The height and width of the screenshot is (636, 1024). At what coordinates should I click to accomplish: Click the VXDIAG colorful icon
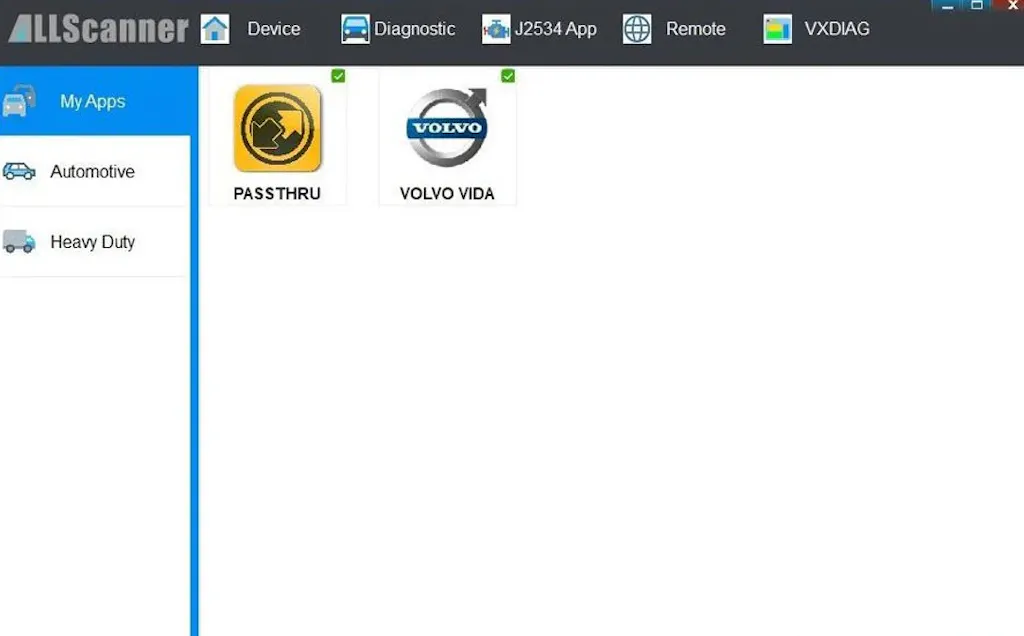coord(778,29)
